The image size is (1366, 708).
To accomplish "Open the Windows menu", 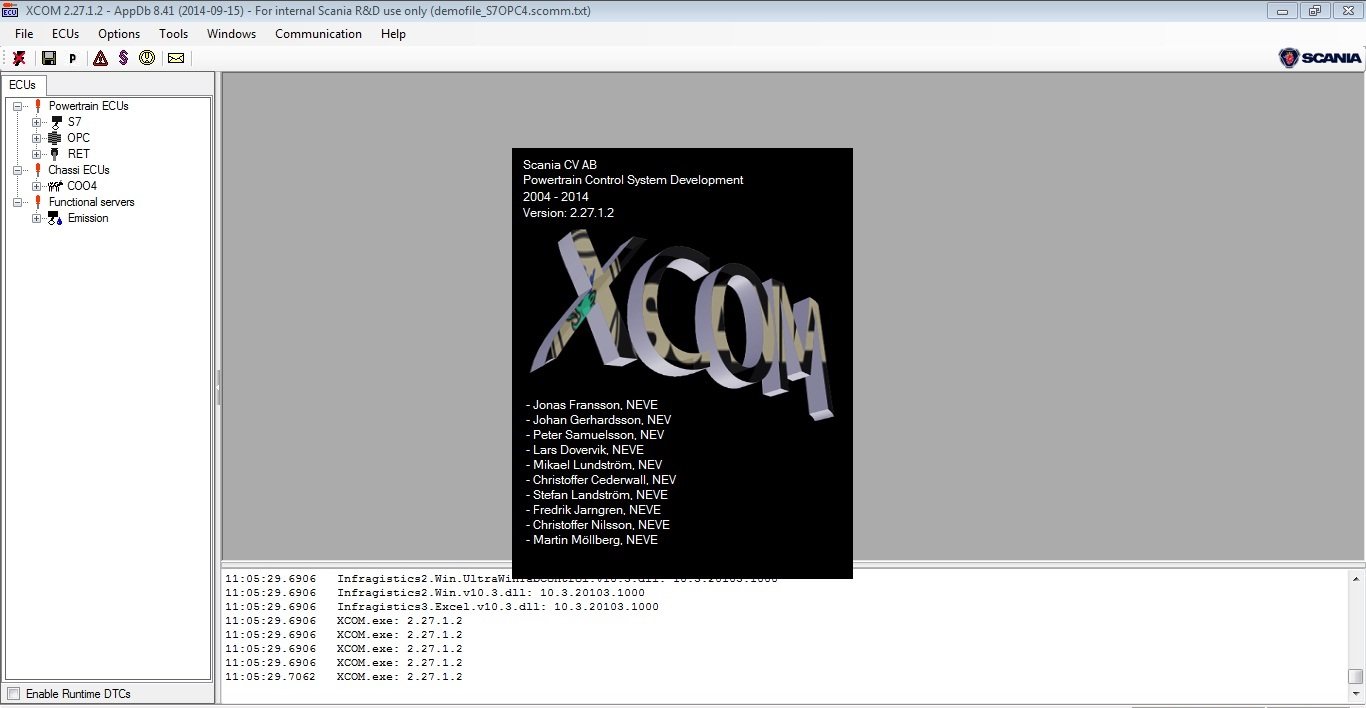I will [x=231, y=34].
